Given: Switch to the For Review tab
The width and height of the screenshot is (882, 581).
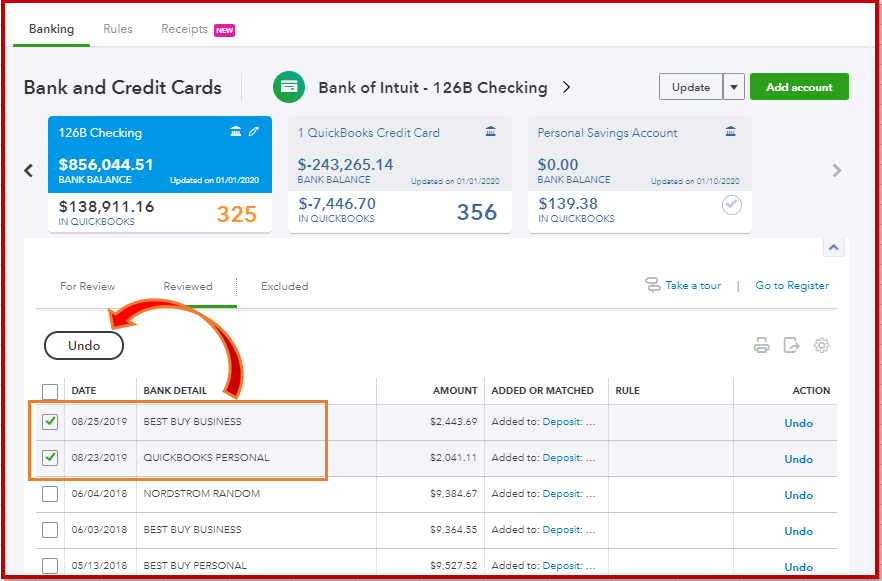Looking at the screenshot, I should pyautogui.click(x=87, y=286).
